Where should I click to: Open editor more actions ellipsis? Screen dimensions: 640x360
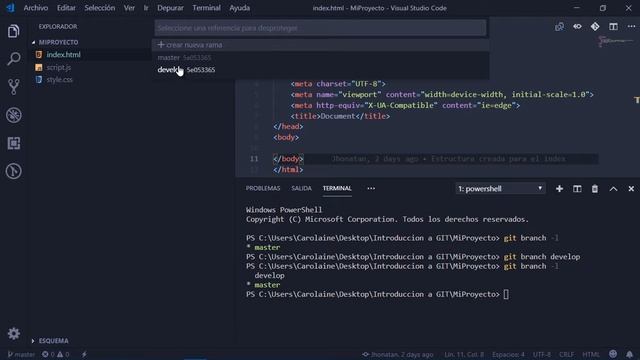(631, 27)
